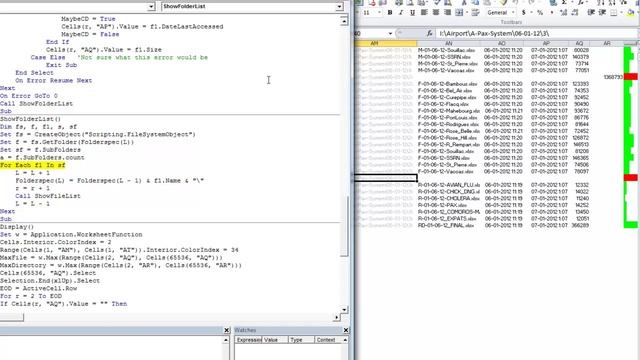Click the Increase Decimal icon
Screen dimensions: 640x360
click(564, 13)
